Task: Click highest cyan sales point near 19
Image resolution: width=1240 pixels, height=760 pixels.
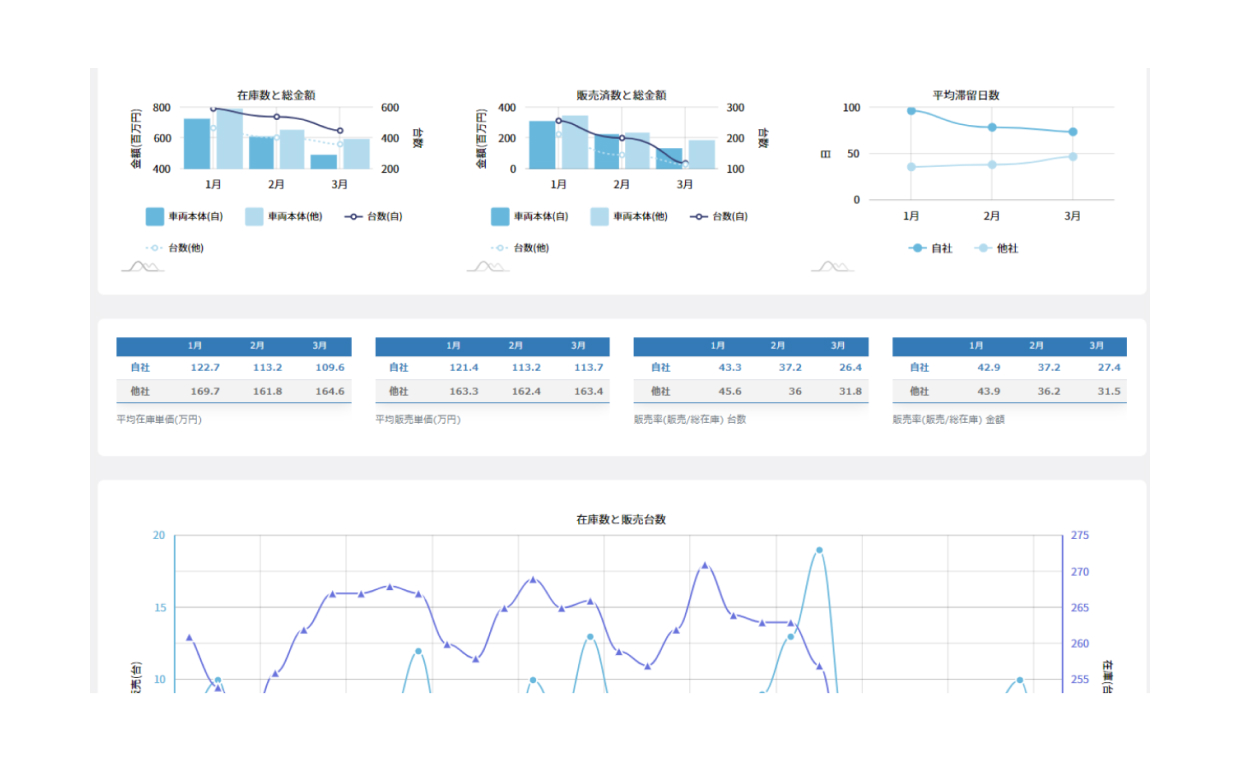Action: [819, 550]
